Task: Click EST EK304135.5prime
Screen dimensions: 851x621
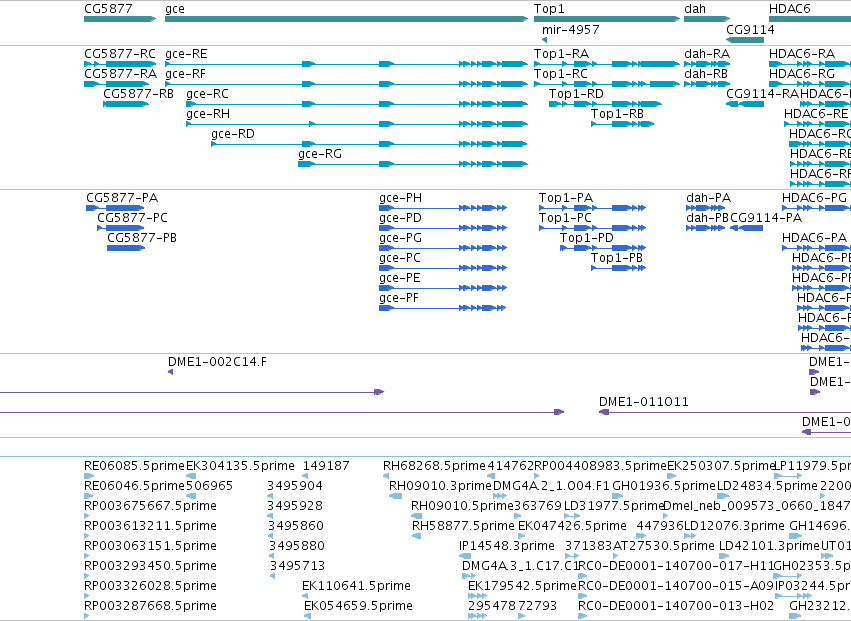Action: [240, 466]
